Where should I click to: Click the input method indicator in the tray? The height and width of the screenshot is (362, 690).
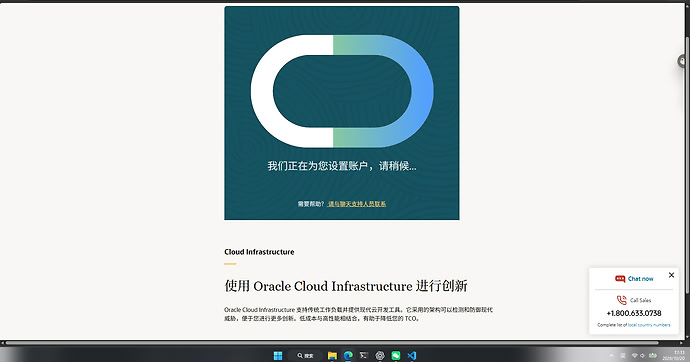coord(623,355)
